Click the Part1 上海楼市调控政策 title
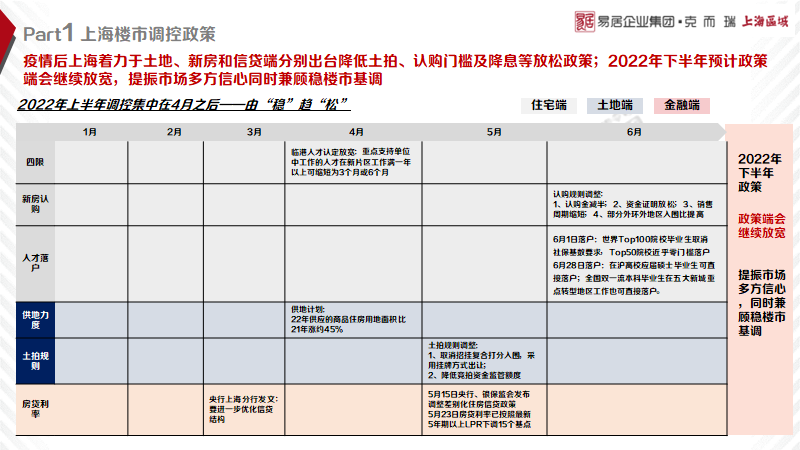Viewport: 800px width, 450px height. pyautogui.click(x=119, y=34)
